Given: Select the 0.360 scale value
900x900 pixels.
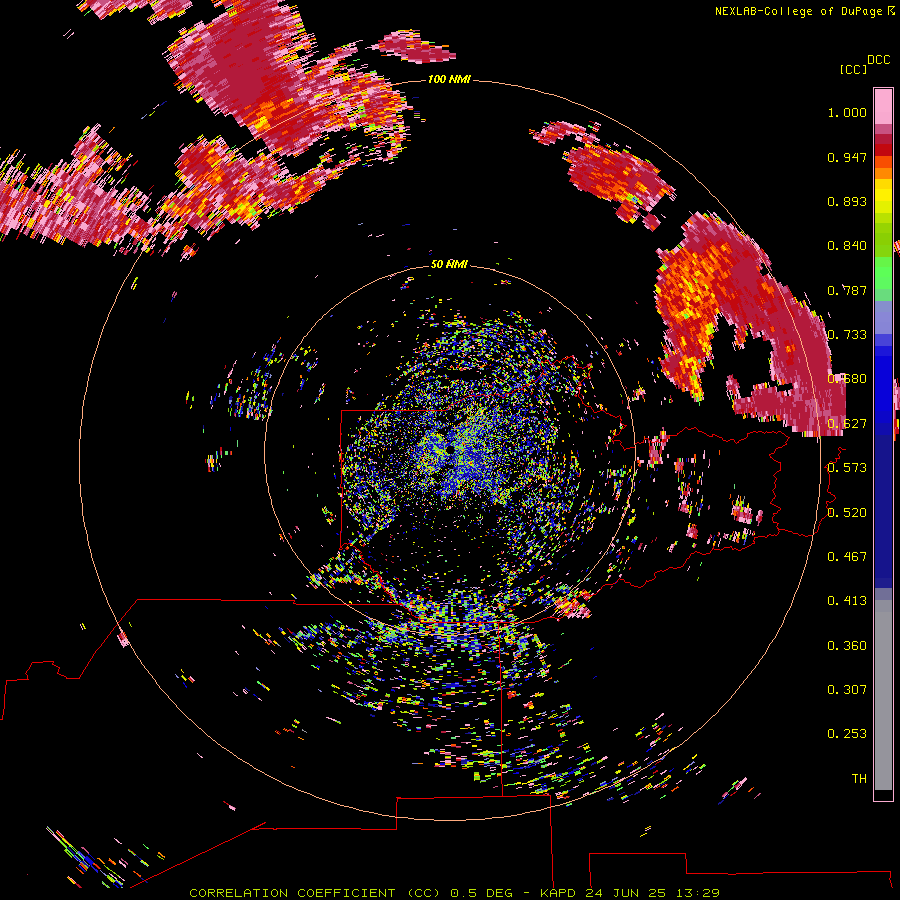Looking at the screenshot, I should (x=847, y=646).
